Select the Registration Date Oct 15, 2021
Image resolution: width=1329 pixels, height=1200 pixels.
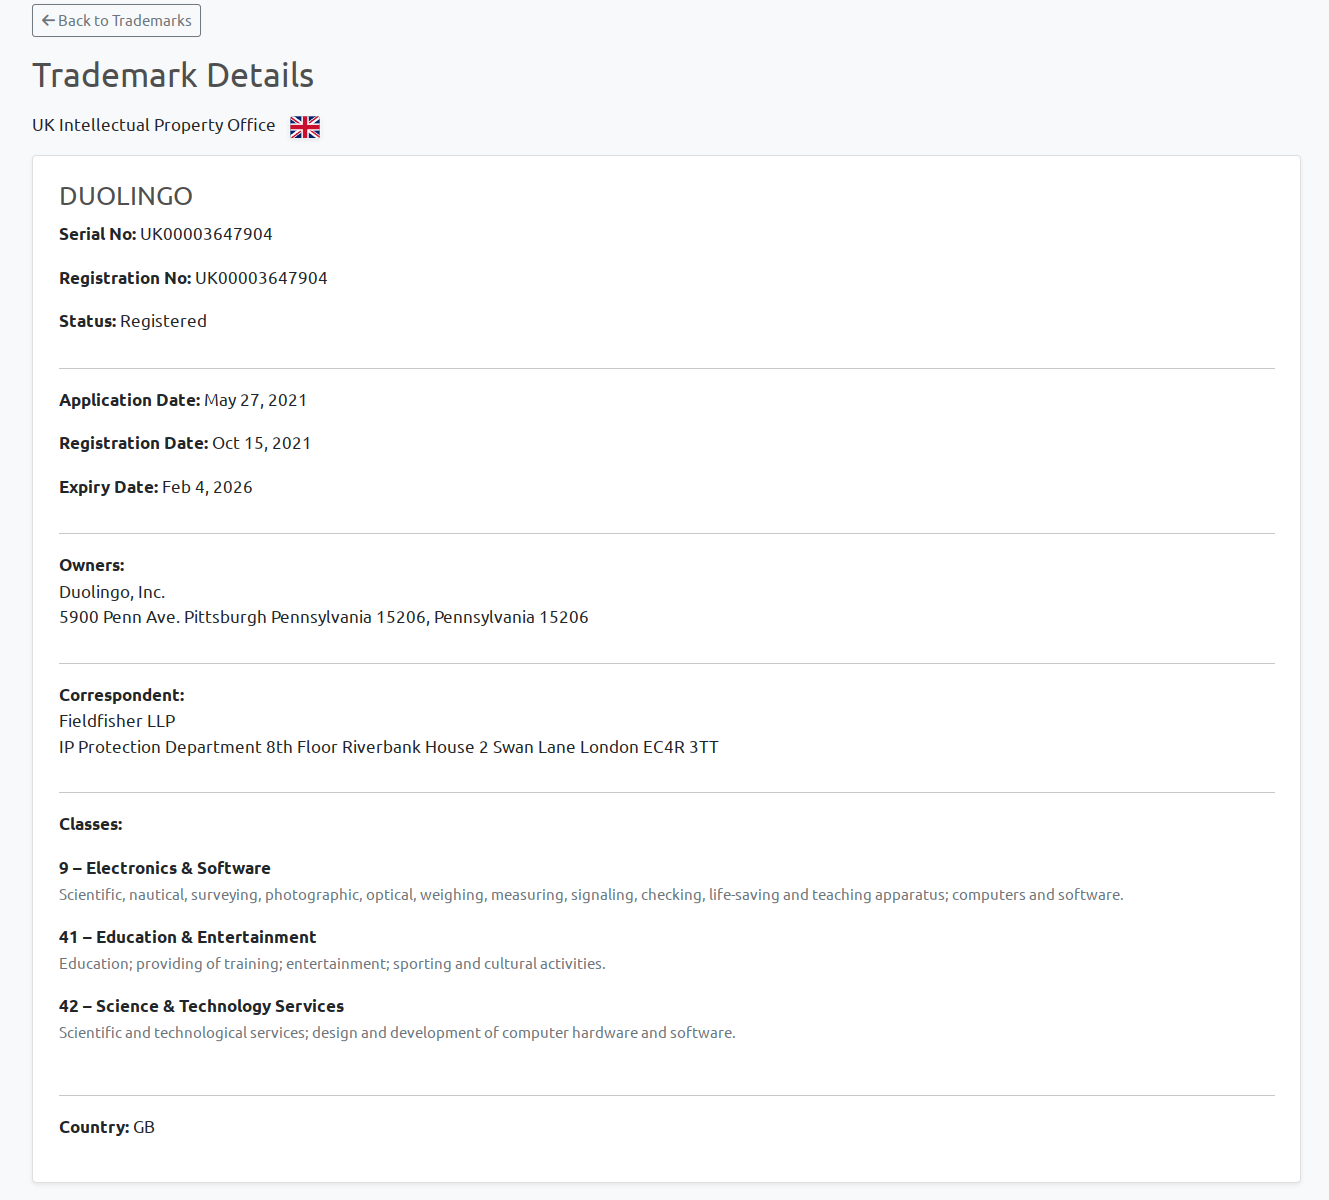tap(261, 443)
